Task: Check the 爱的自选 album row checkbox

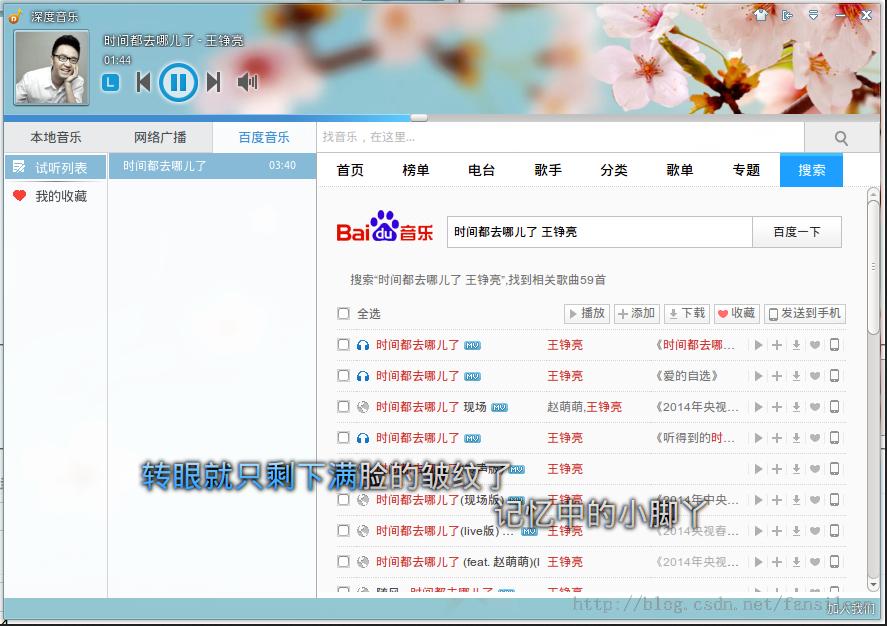Action: pyautogui.click(x=343, y=375)
